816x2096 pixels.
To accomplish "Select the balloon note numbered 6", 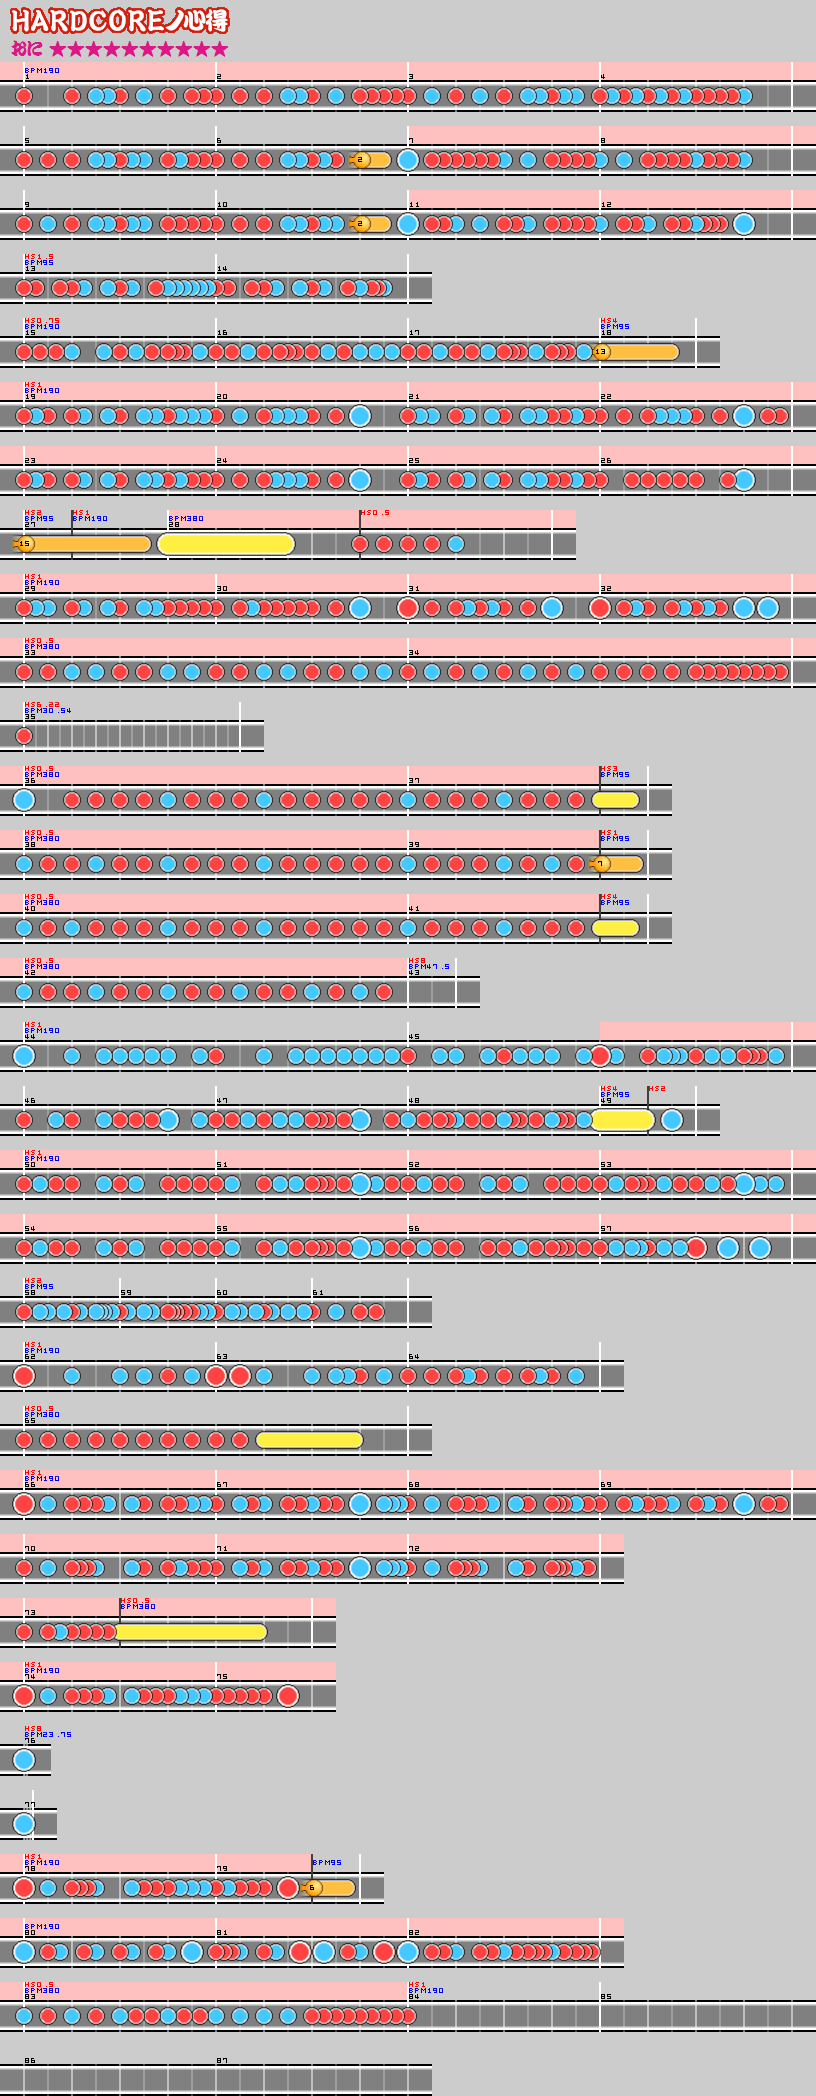I will (312, 1888).
